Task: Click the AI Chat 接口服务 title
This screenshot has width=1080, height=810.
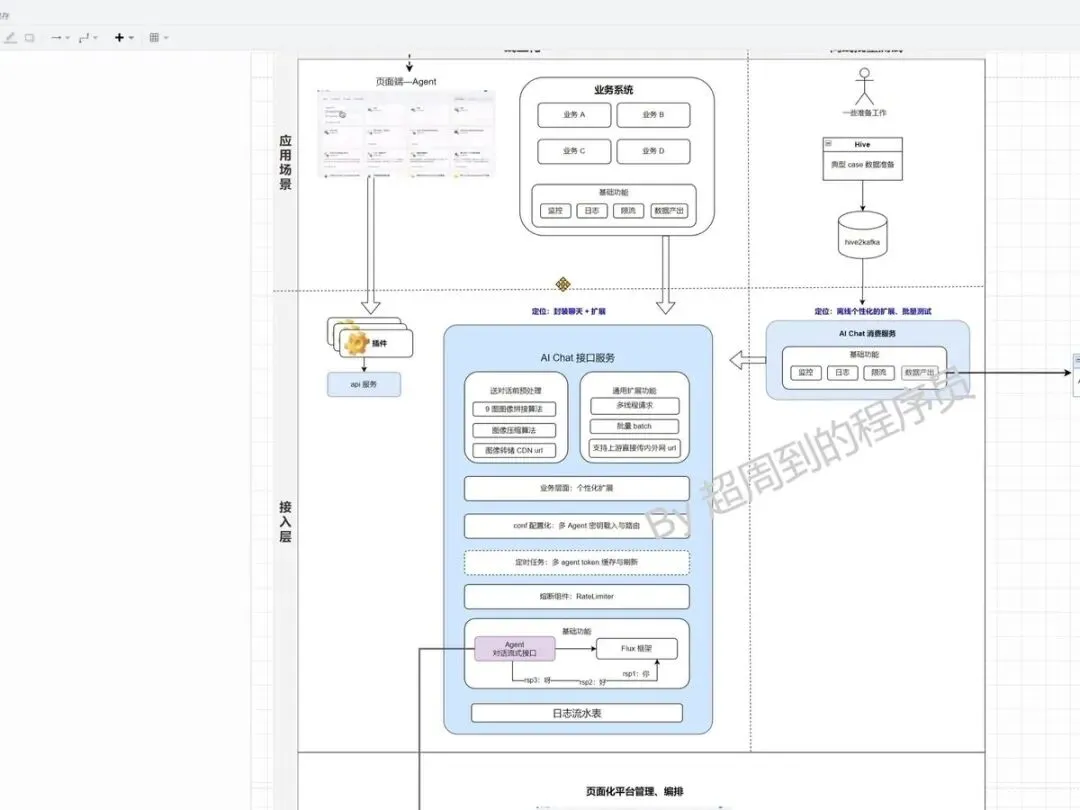Action: coord(577,357)
